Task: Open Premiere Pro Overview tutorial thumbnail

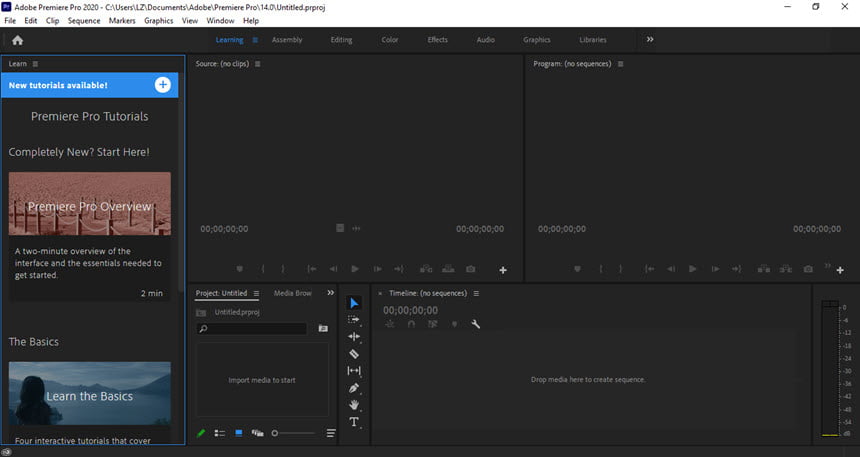Action: [89, 204]
